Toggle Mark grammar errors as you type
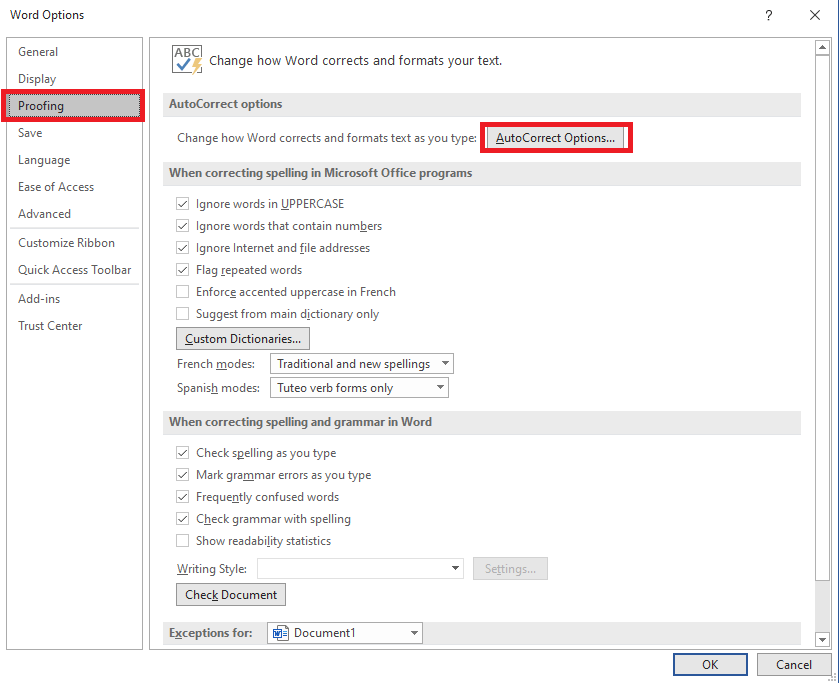Image resolution: width=839 pixels, height=683 pixels. (x=182, y=475)
